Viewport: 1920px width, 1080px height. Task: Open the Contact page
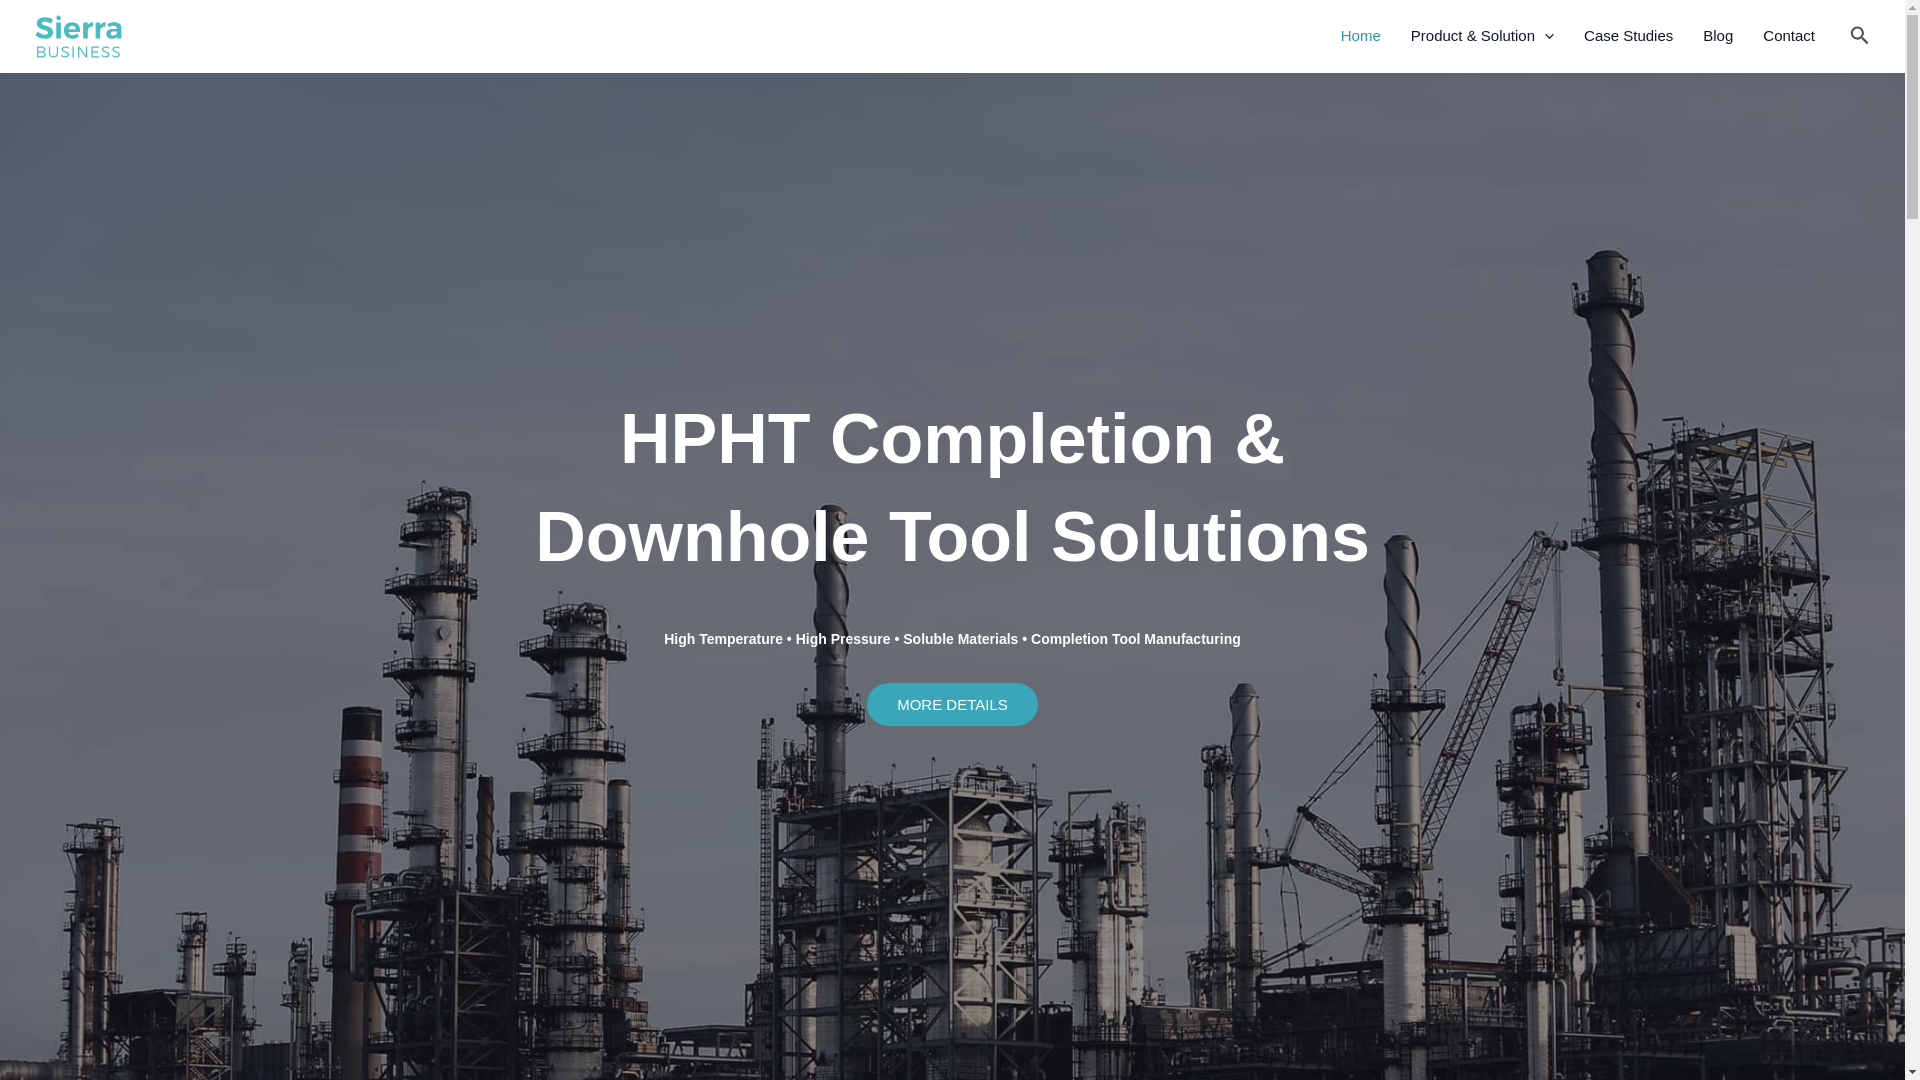(1788, 36)
